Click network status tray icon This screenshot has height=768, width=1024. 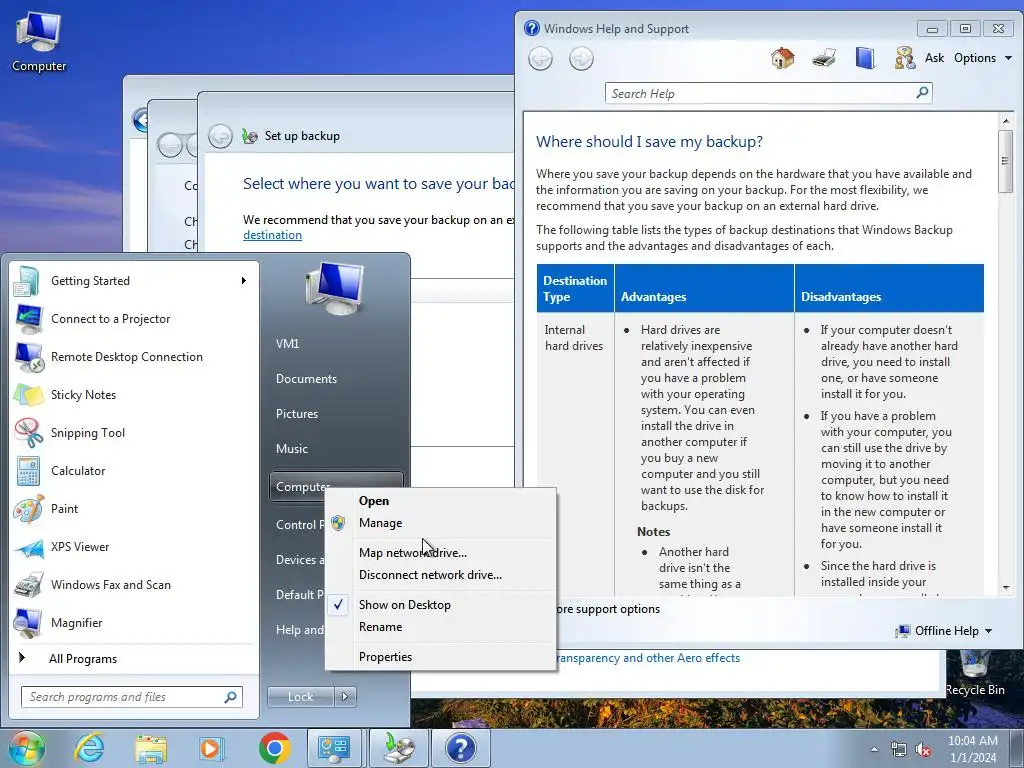899,750
